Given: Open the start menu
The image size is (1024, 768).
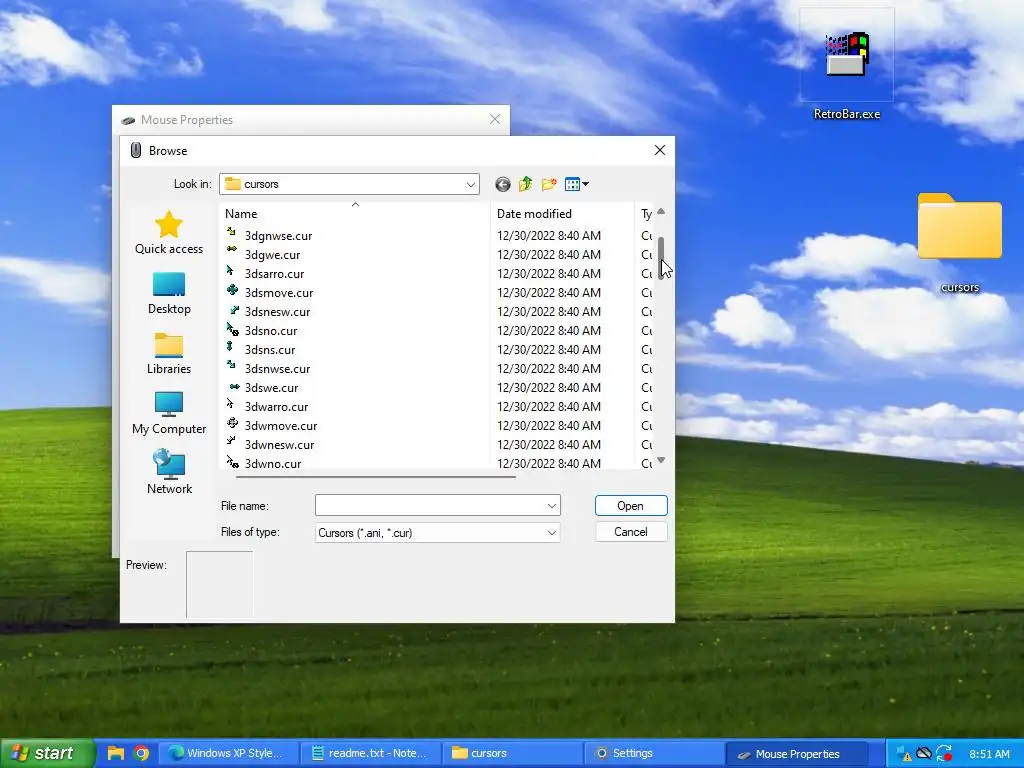Looking at the screenshot, I should [x=46, y=753].
